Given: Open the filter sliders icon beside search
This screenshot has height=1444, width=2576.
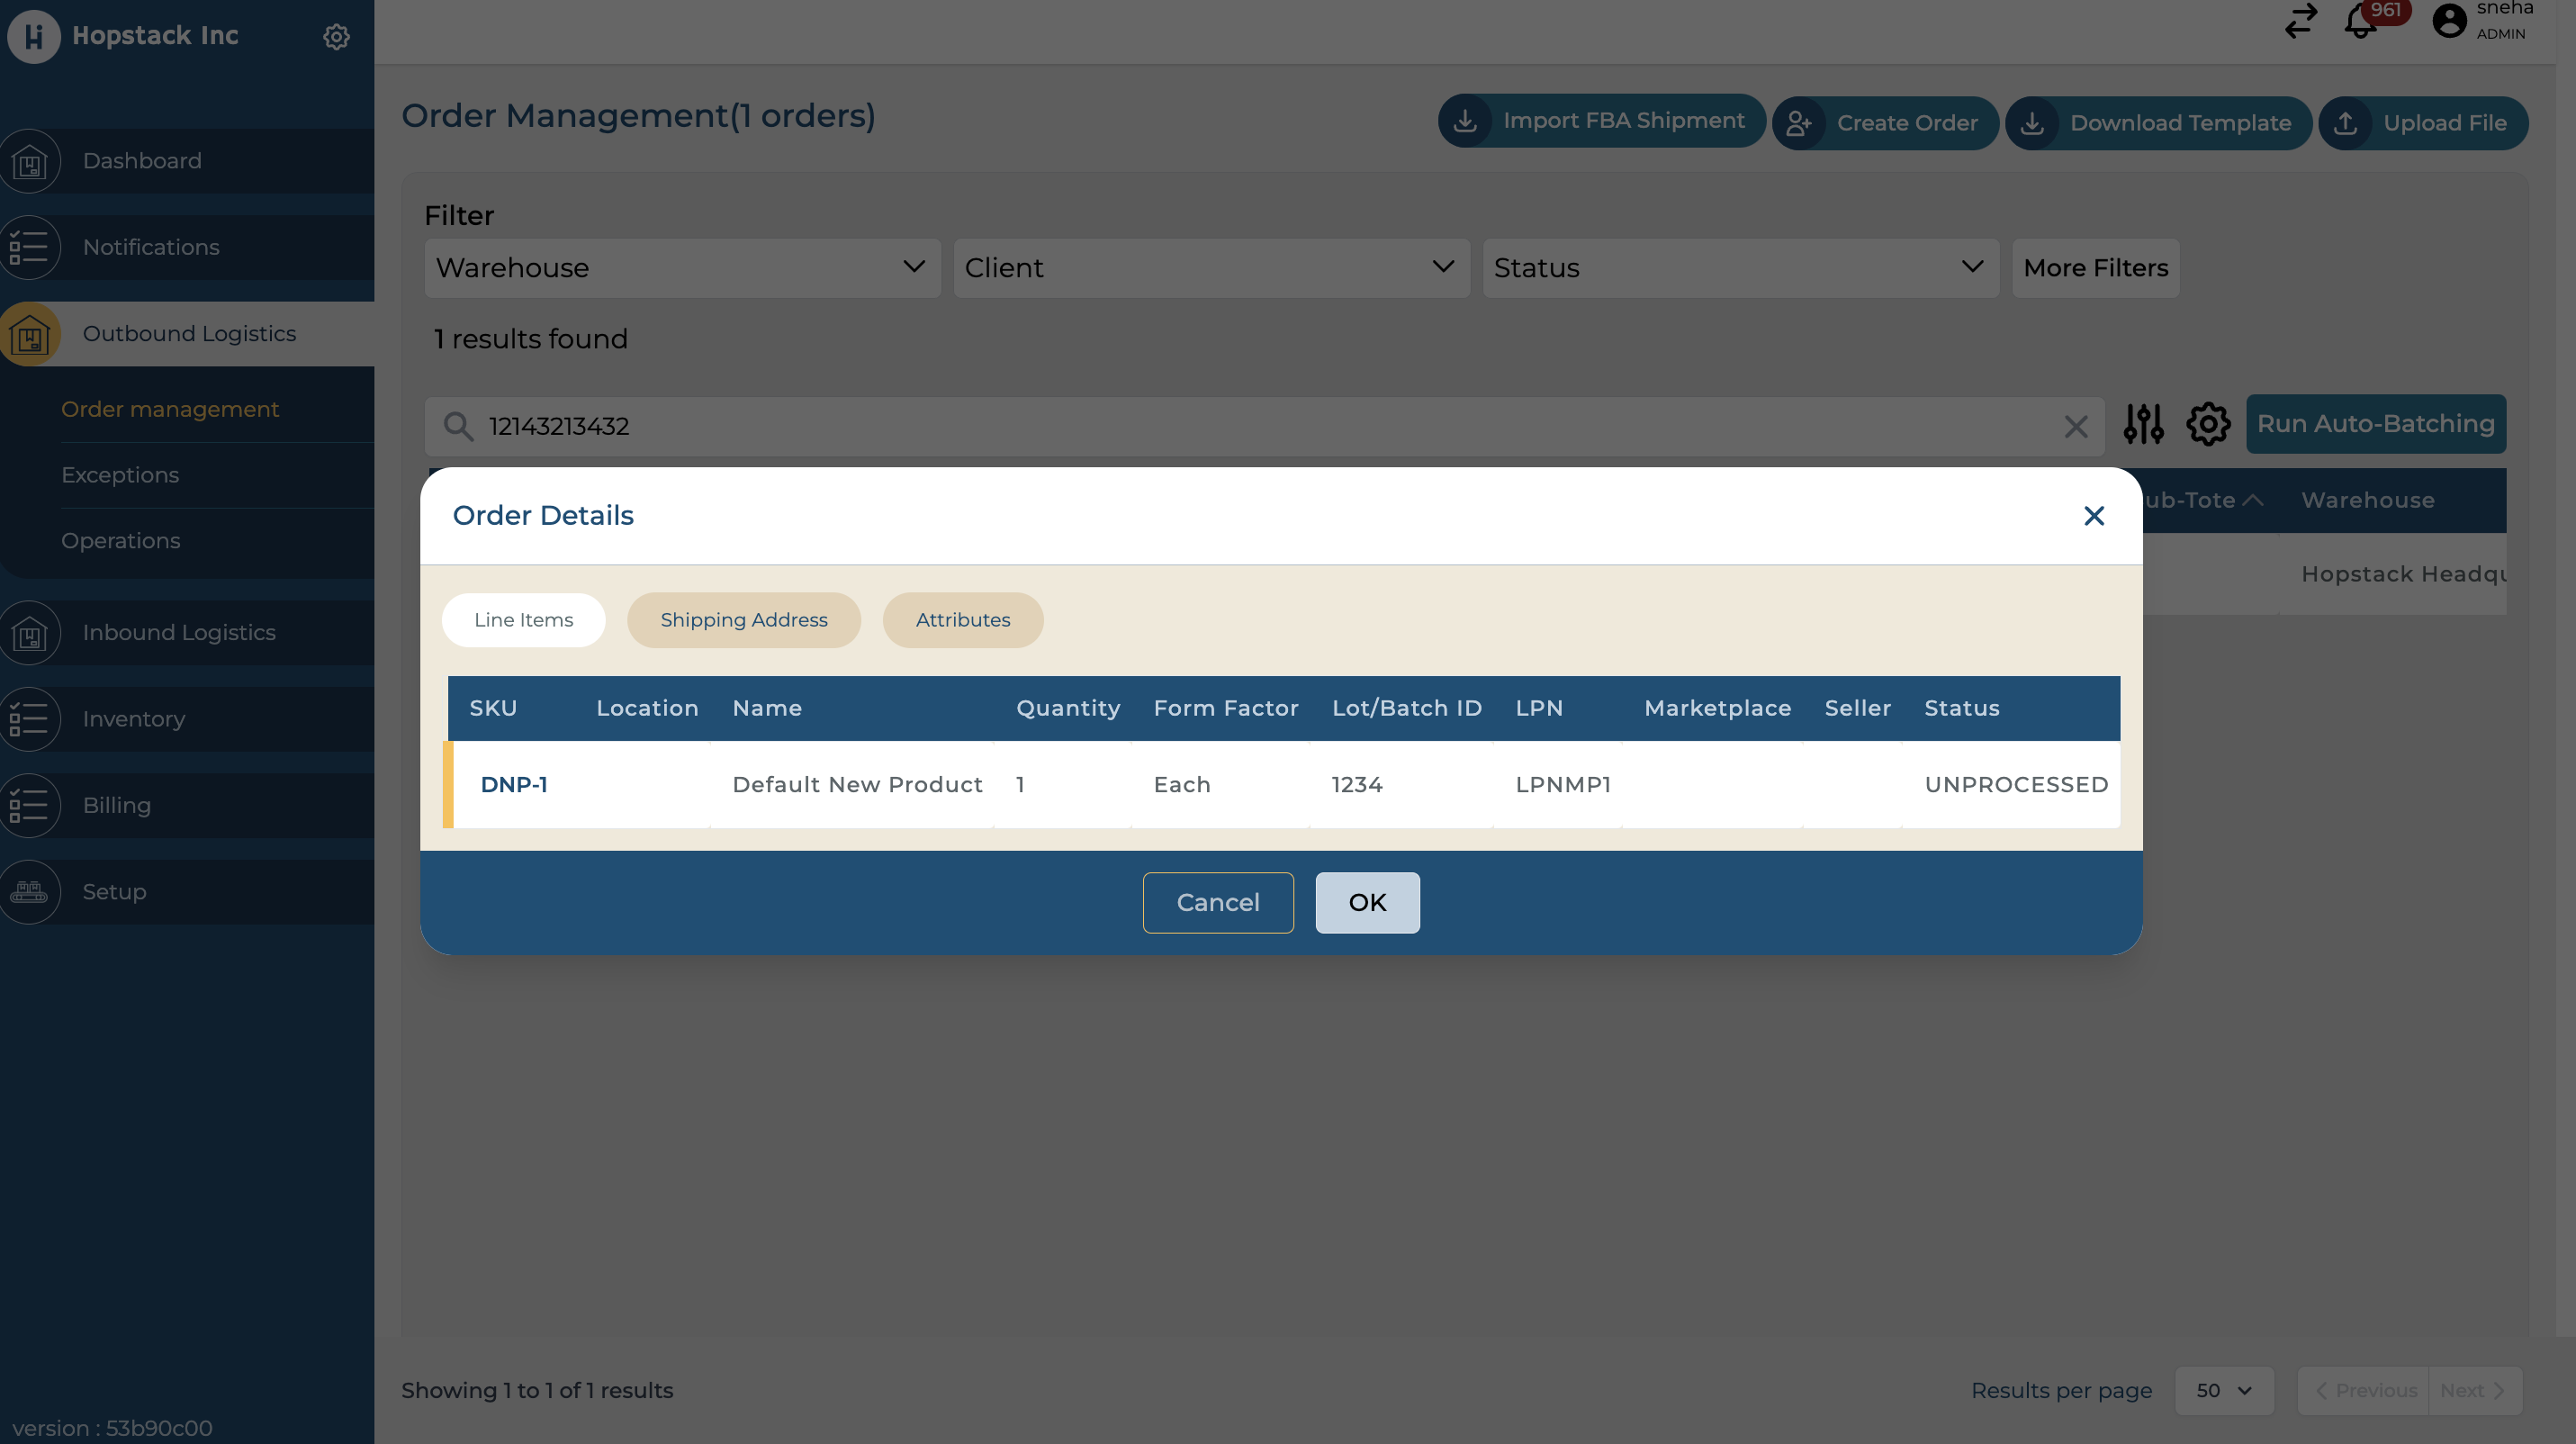Looking at the screenshot, I should pos(2143,424).
